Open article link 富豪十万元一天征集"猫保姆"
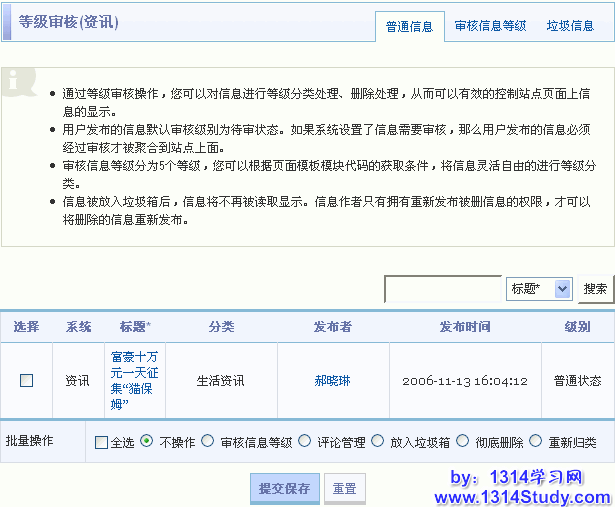The image size is (615, 507). click(x=135, y=380)
